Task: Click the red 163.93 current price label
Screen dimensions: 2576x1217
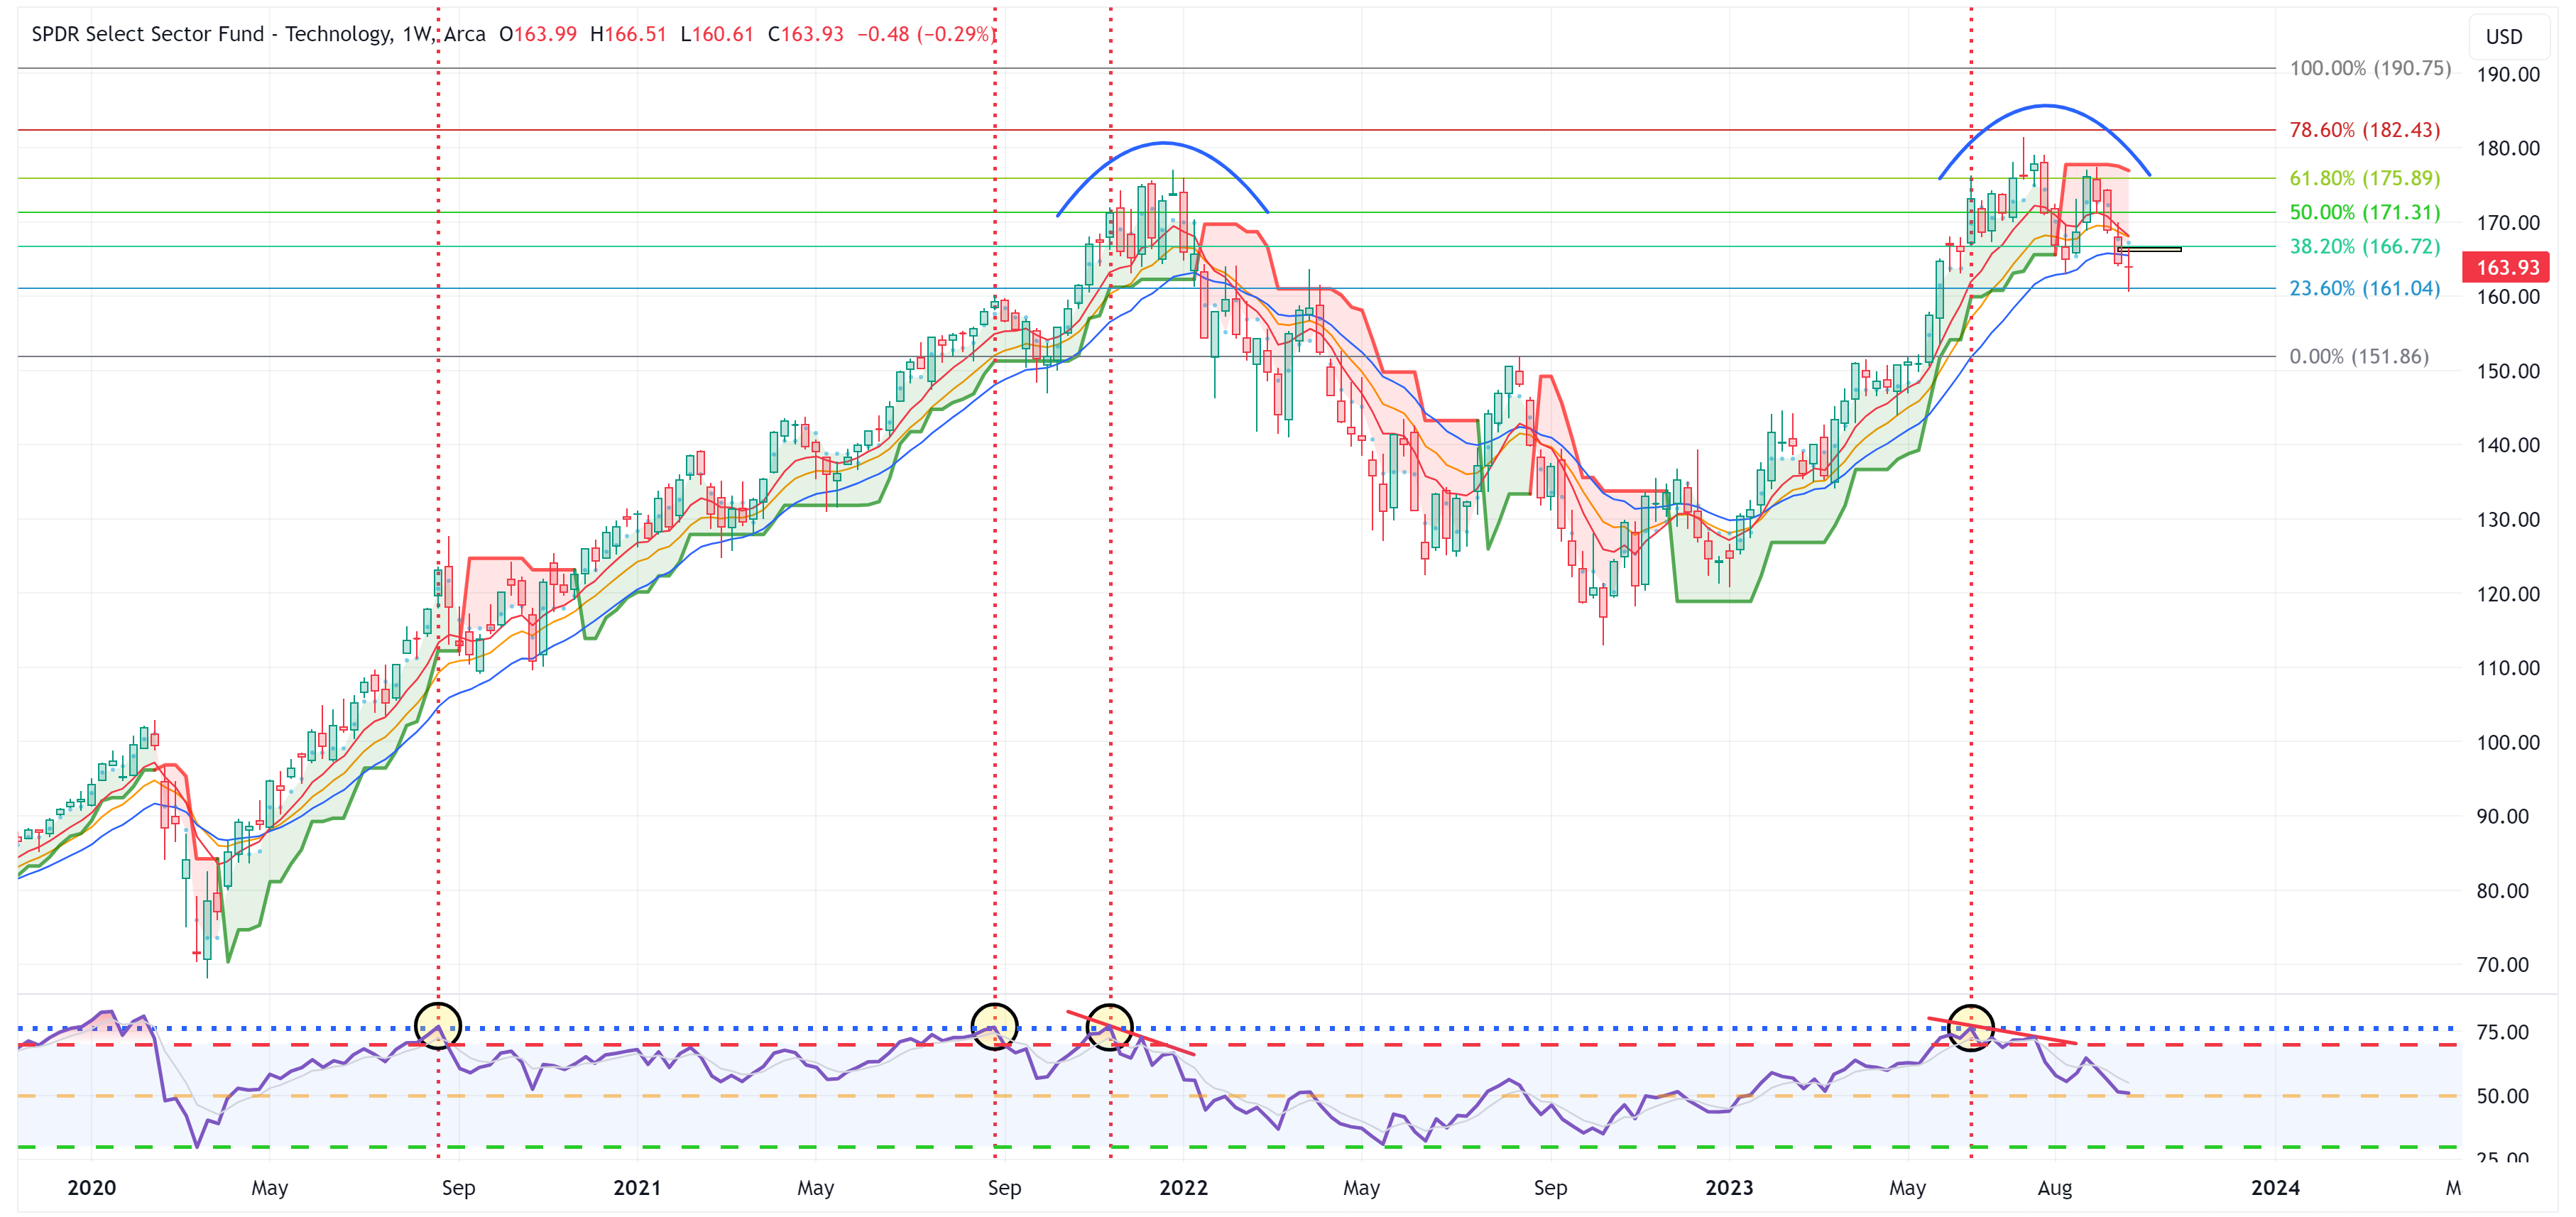Action: click(2506, 267)
